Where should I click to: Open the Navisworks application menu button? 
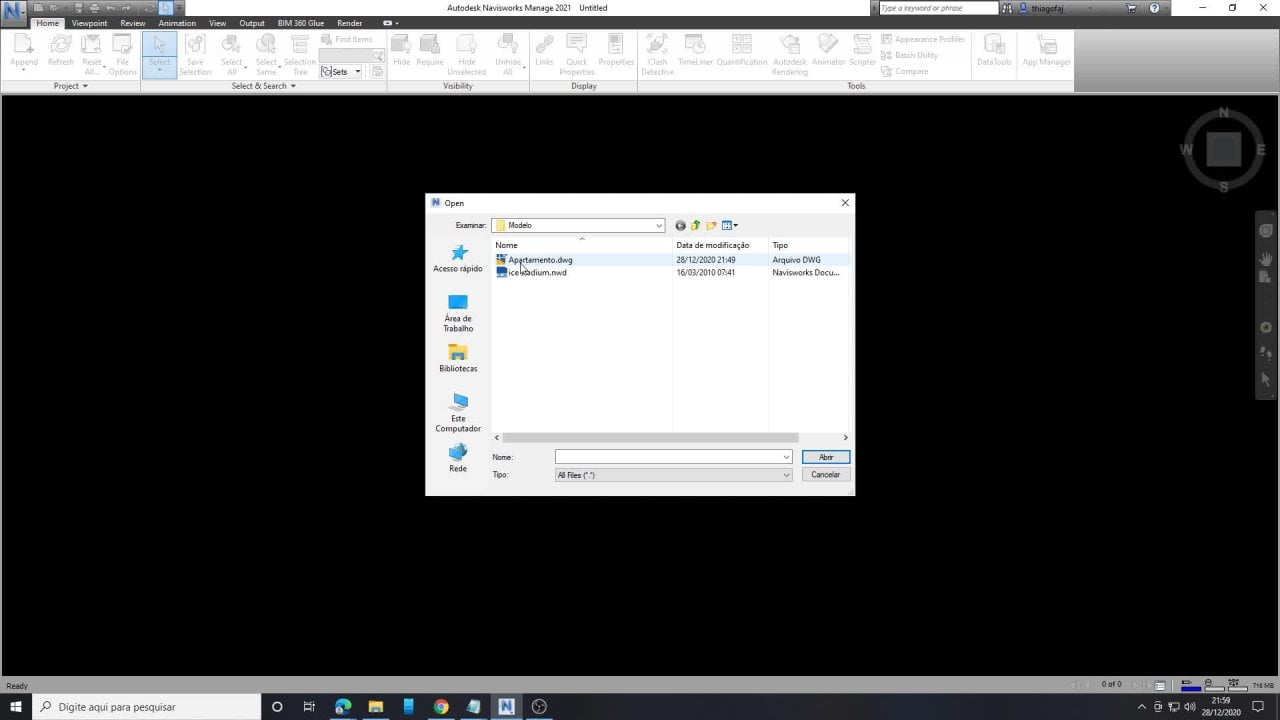14,13
